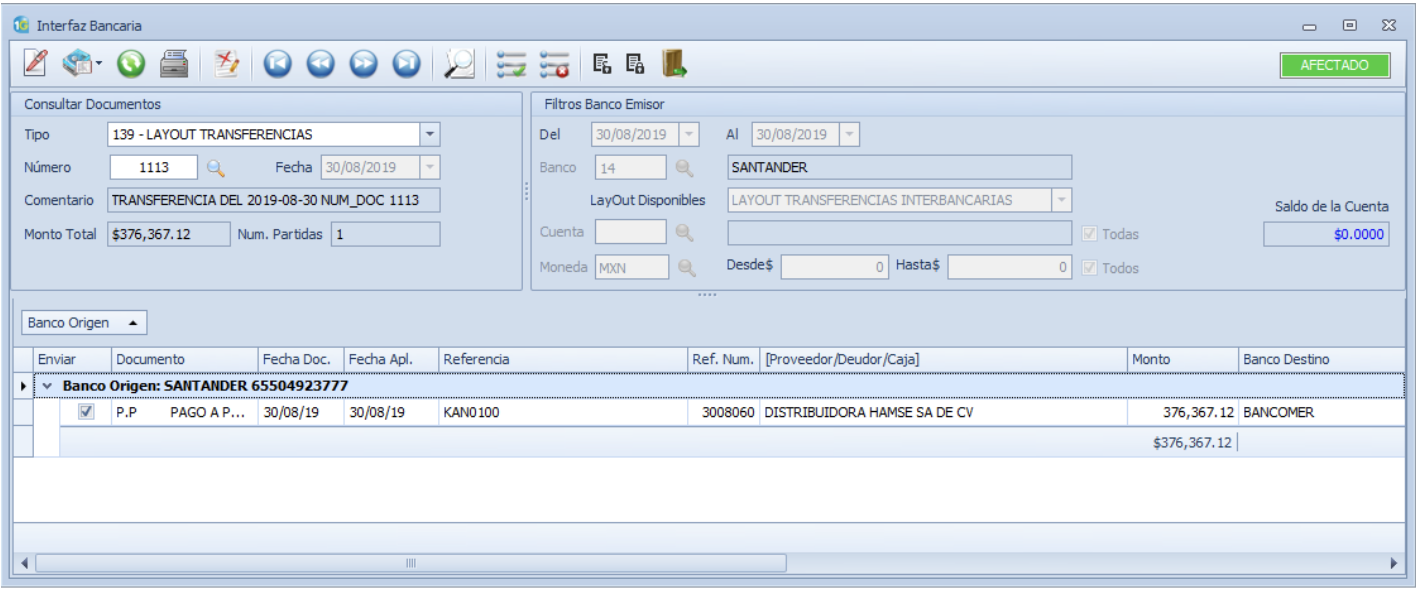Collapse the Banco Origen: SANTANDER group row
The image size is (1416, 592).
(47, 385)
